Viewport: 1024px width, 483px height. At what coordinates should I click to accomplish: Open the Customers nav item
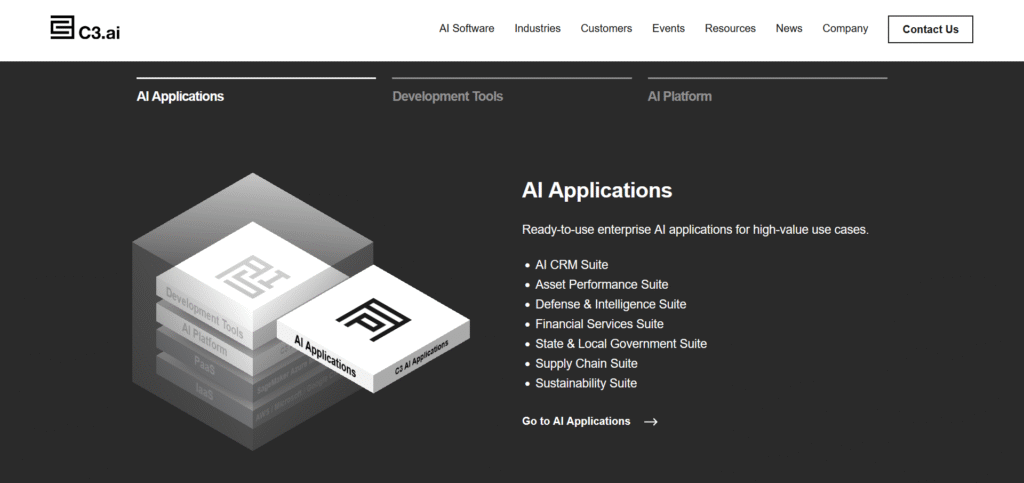(606, 29)
